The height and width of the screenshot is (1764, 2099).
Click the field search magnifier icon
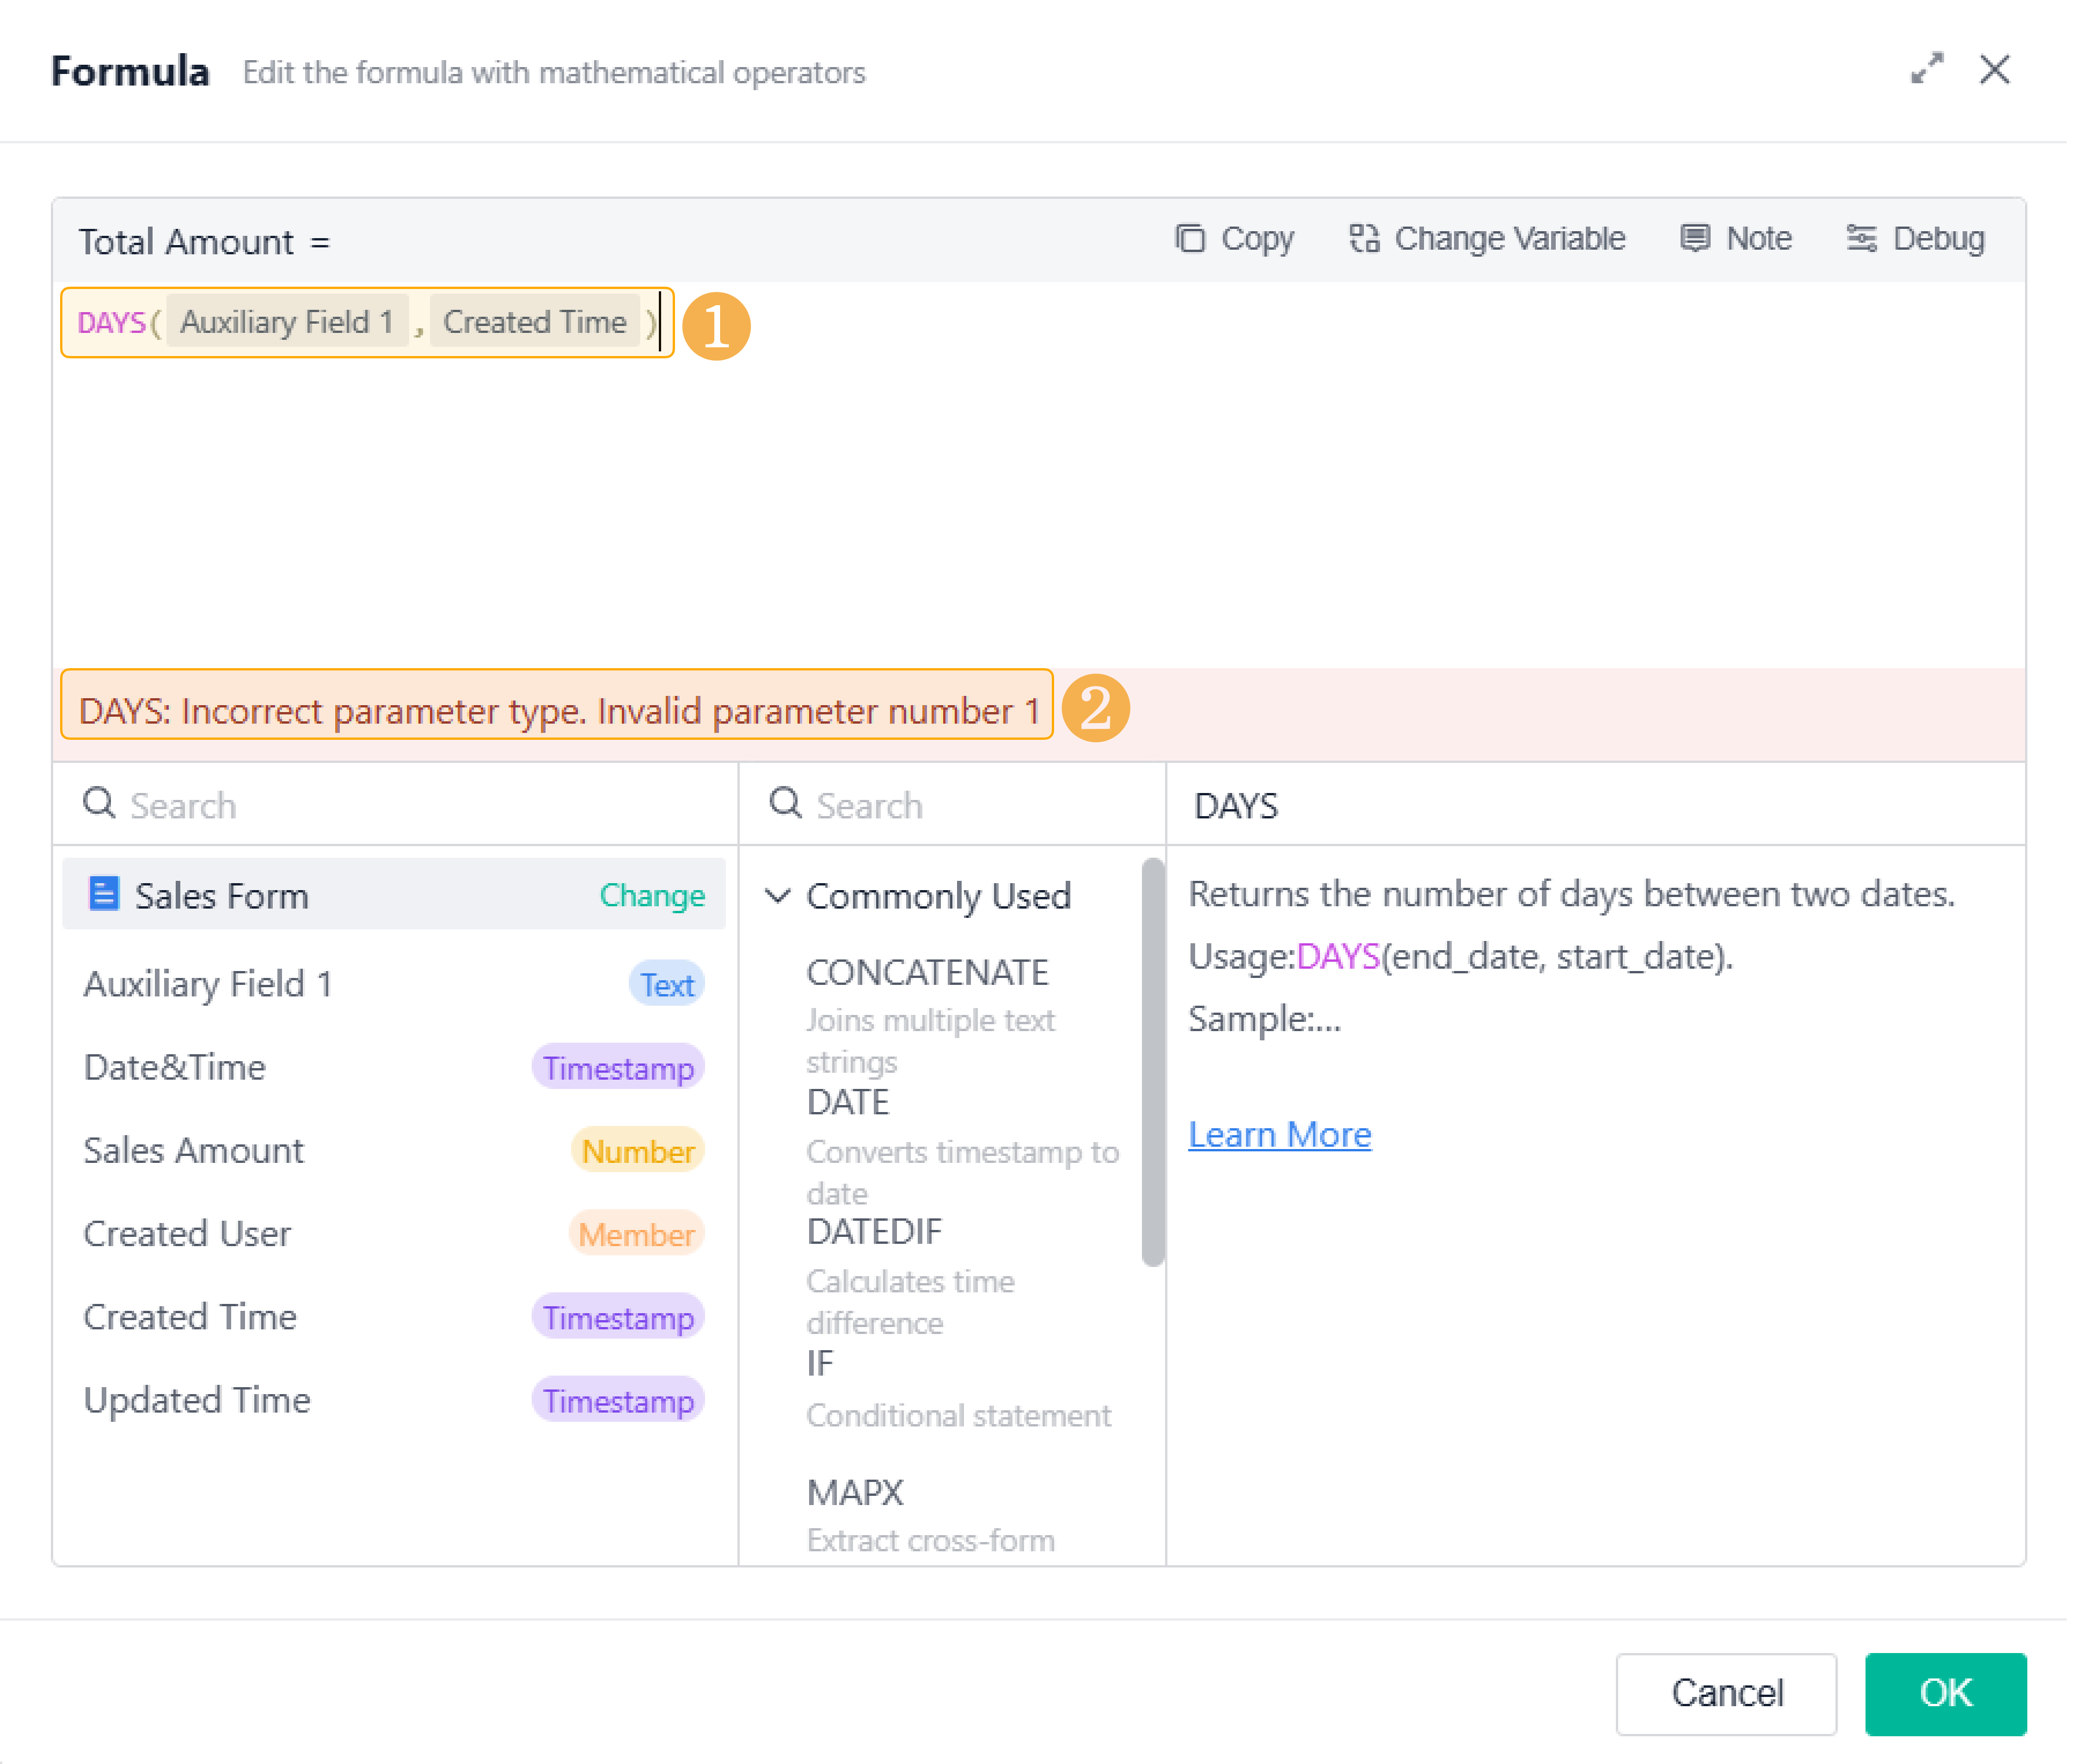99,803
